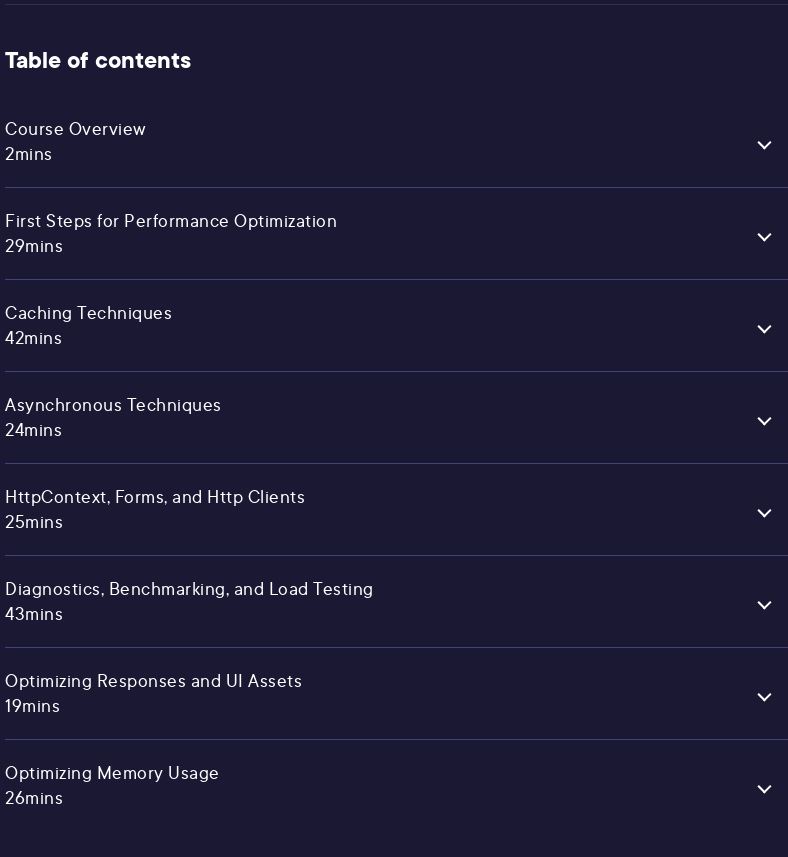Screen dimensions: 788x857
Task: Expand the Course Overview chevron
Action: click(764, 145)
